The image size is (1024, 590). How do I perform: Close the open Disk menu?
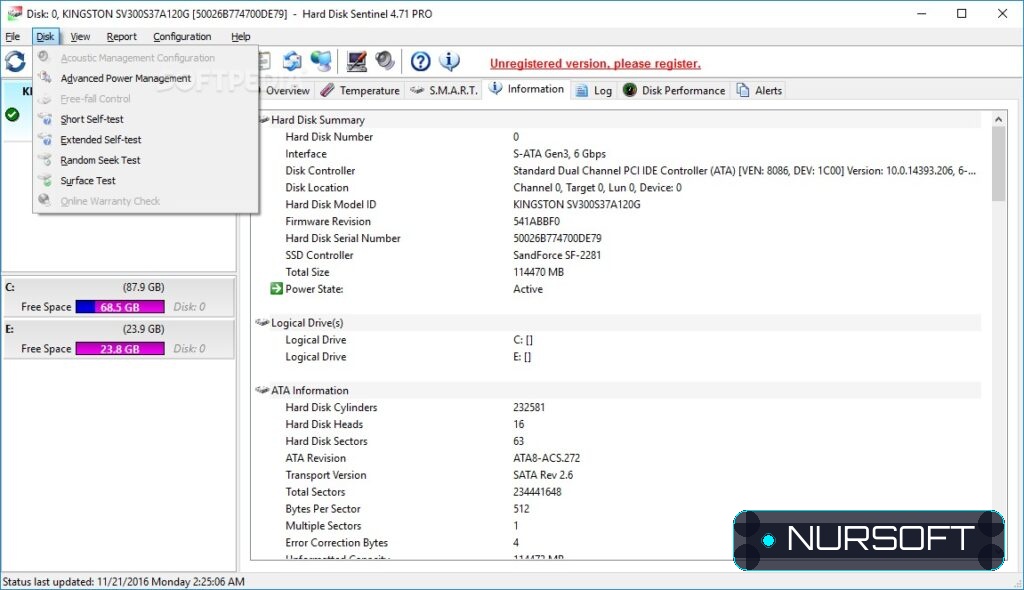(x=45, y=37)
